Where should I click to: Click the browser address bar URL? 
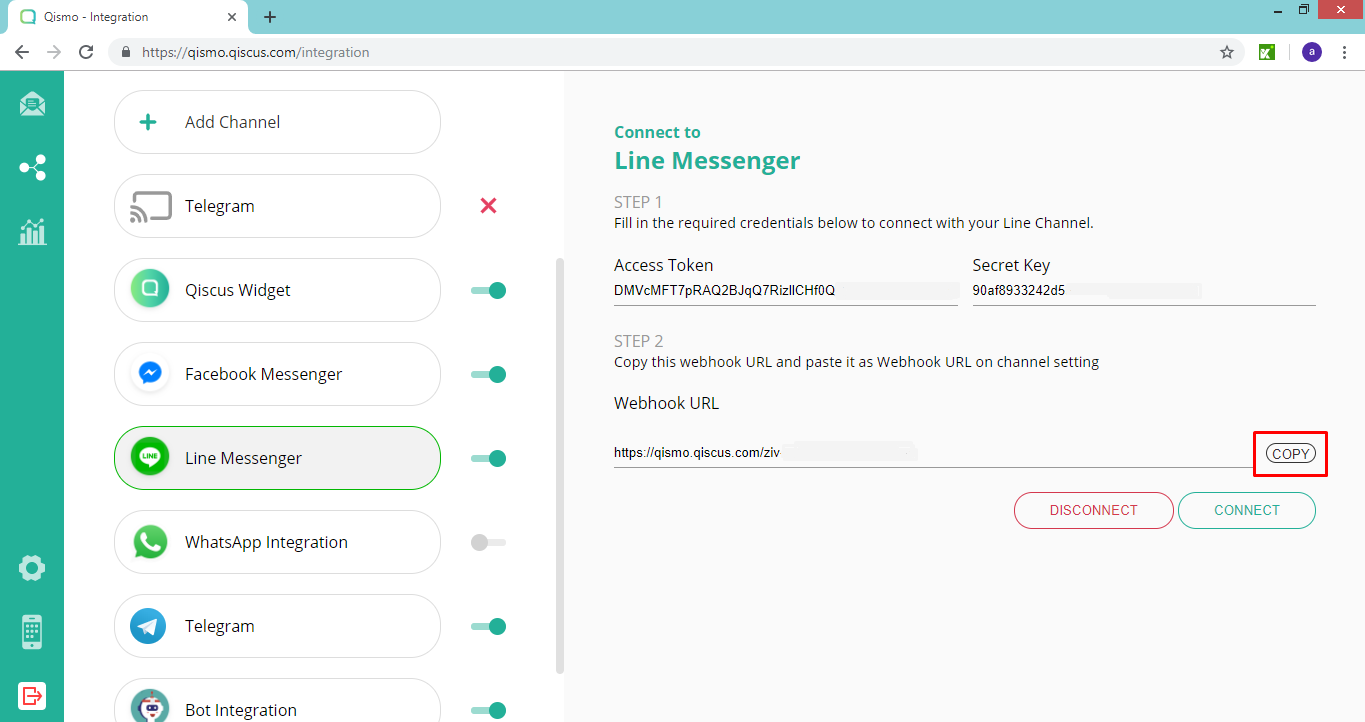tap(256, 52)
